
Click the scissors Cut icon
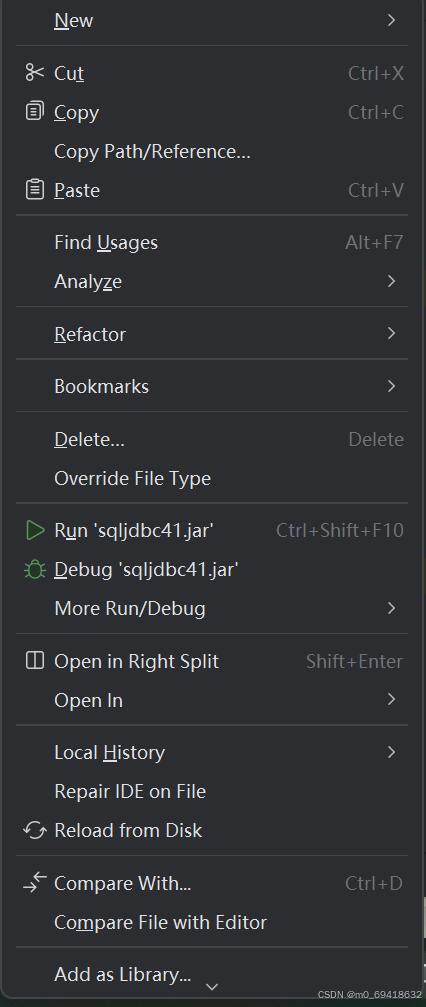[x=34, y=73]
